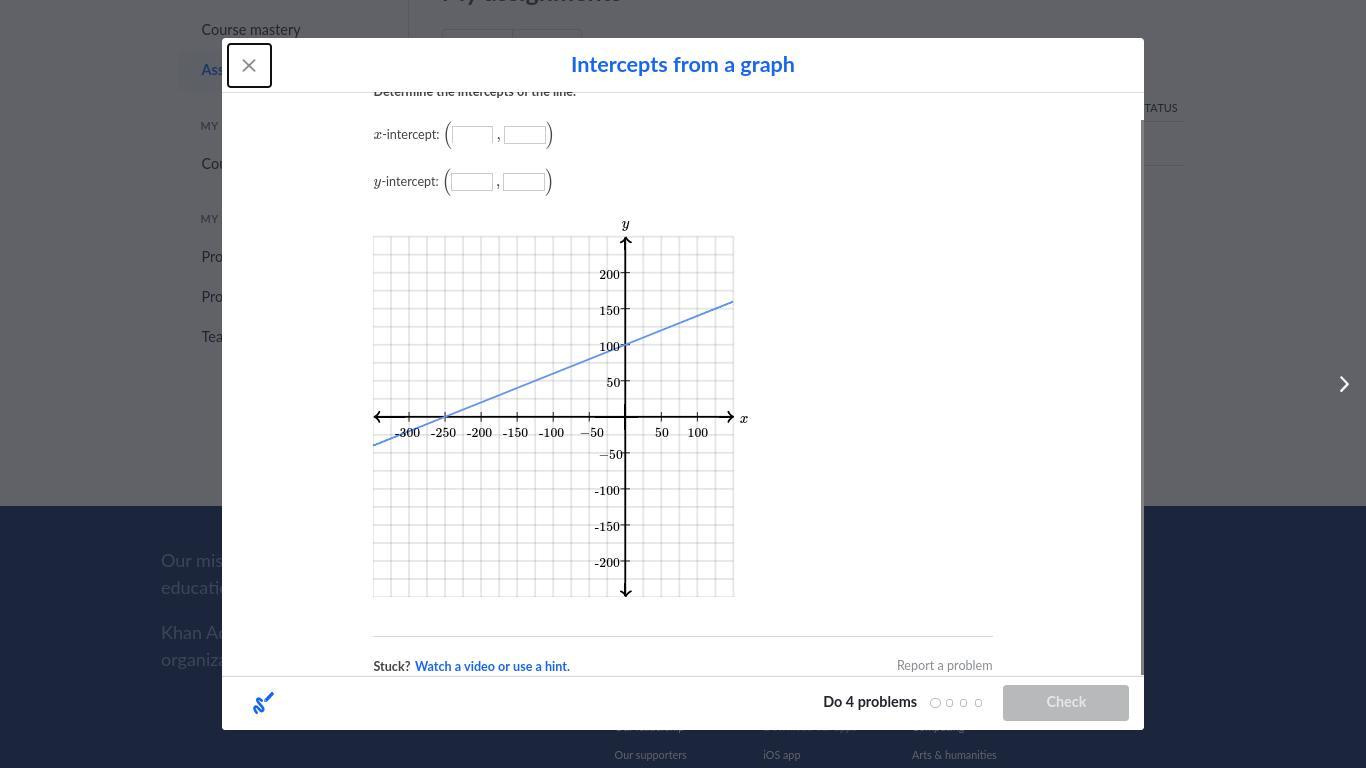The image size is (1366, 768).
Task: Click the x-intercept label
Action: (406, 135)
